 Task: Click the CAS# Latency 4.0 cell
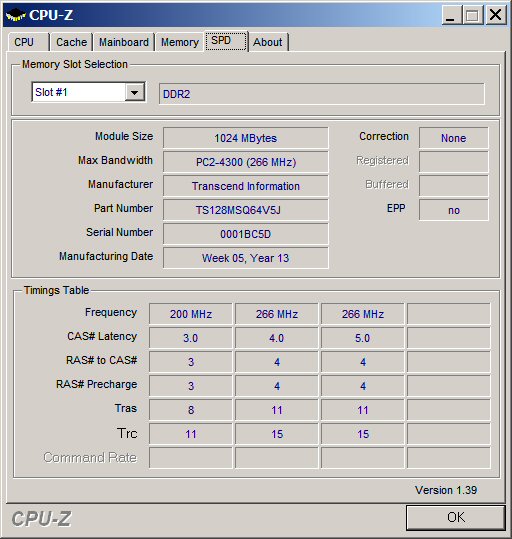pos(277,338)
